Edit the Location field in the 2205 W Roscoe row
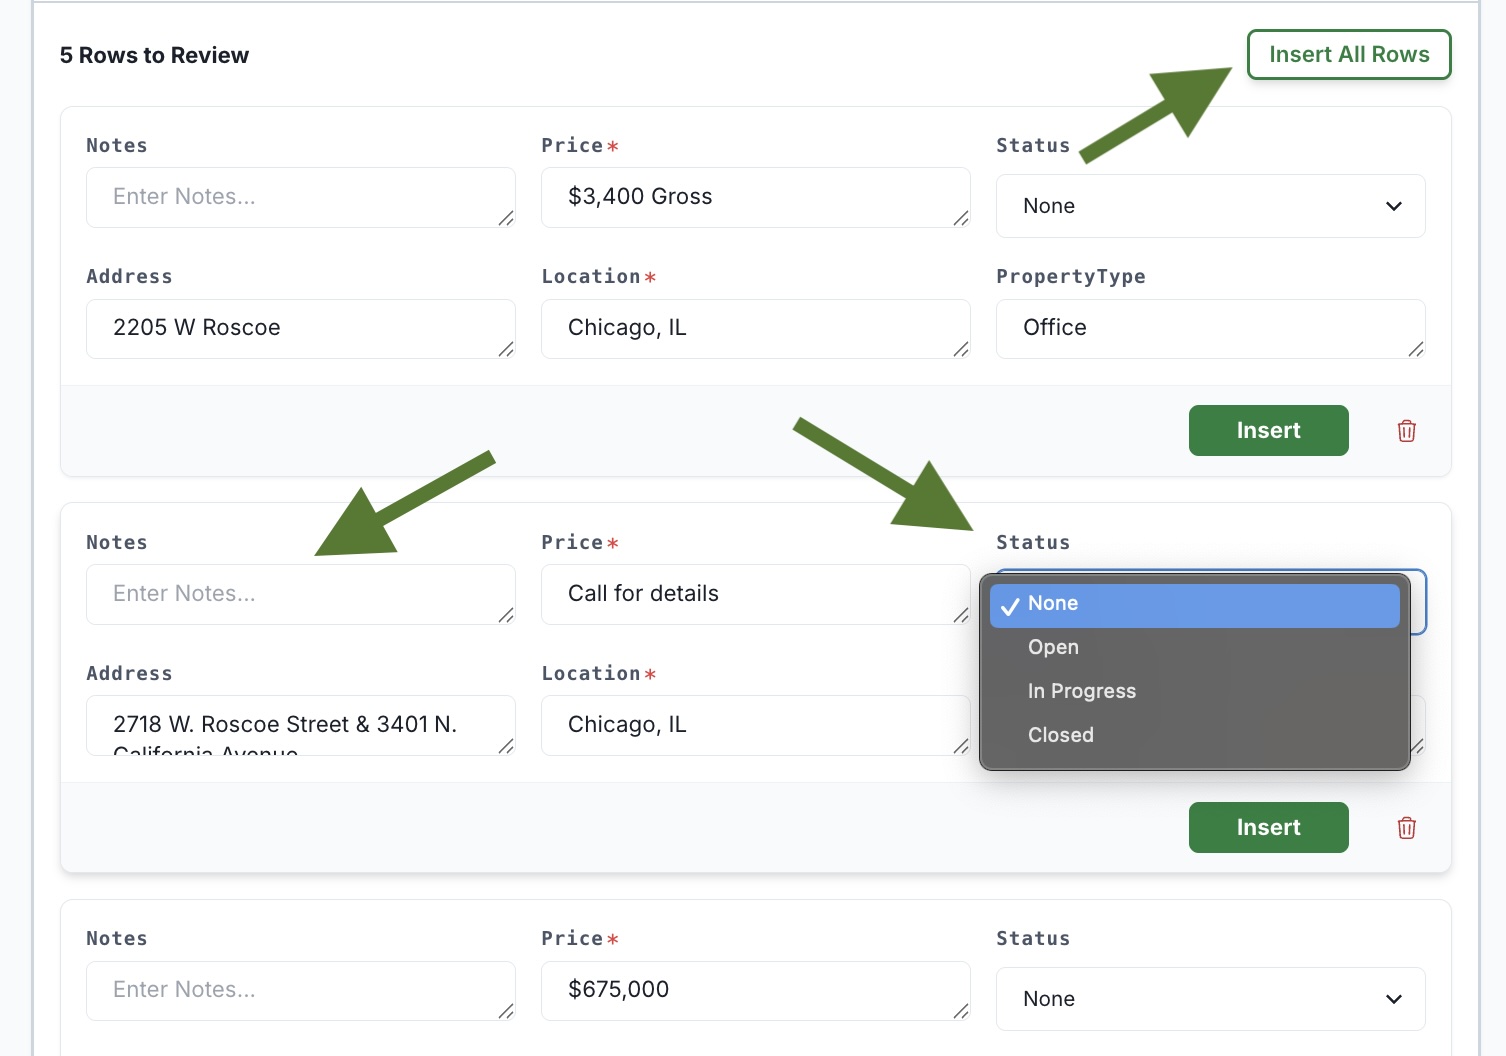 755,328
